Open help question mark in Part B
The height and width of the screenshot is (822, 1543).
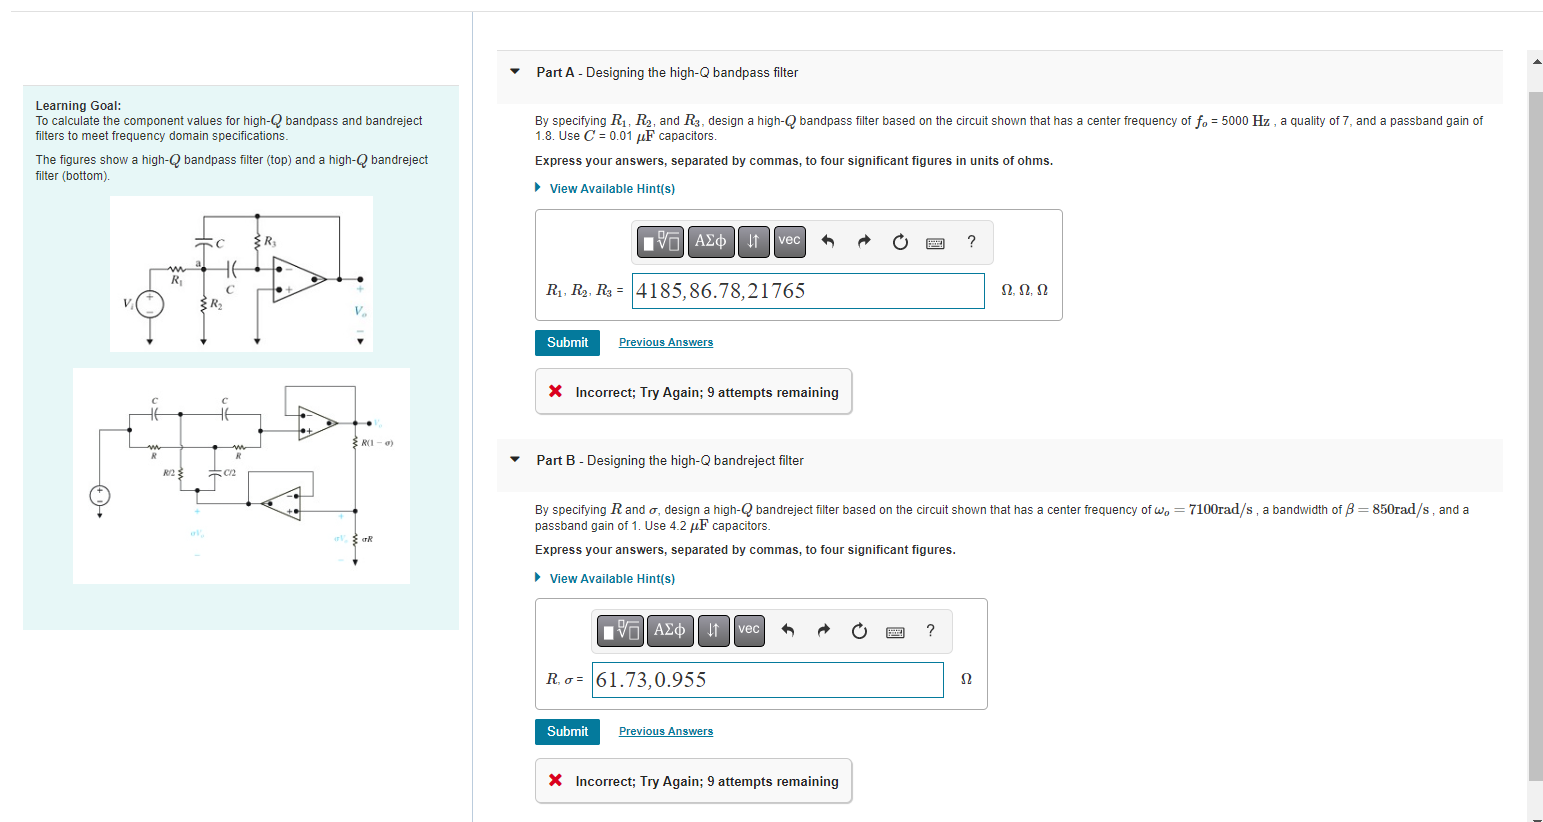pyautogui.click(x=931, y=630)
